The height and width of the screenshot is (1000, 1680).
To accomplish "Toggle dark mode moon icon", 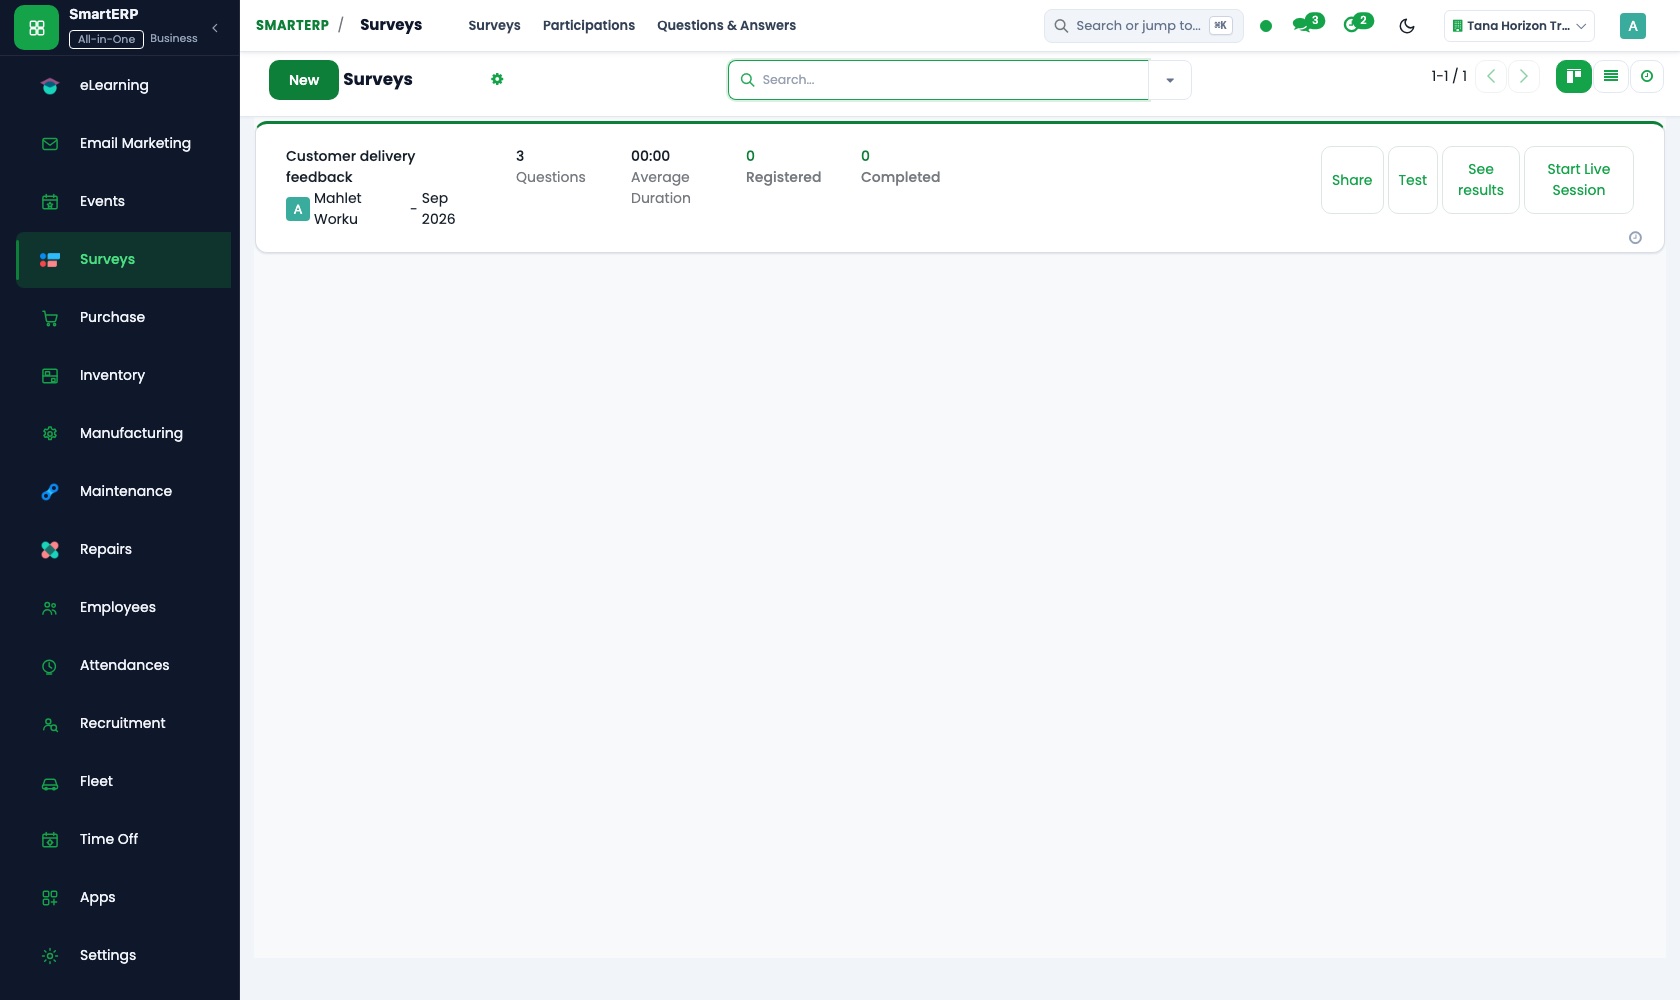I will pyautogui.click(x=1407, y=26).
